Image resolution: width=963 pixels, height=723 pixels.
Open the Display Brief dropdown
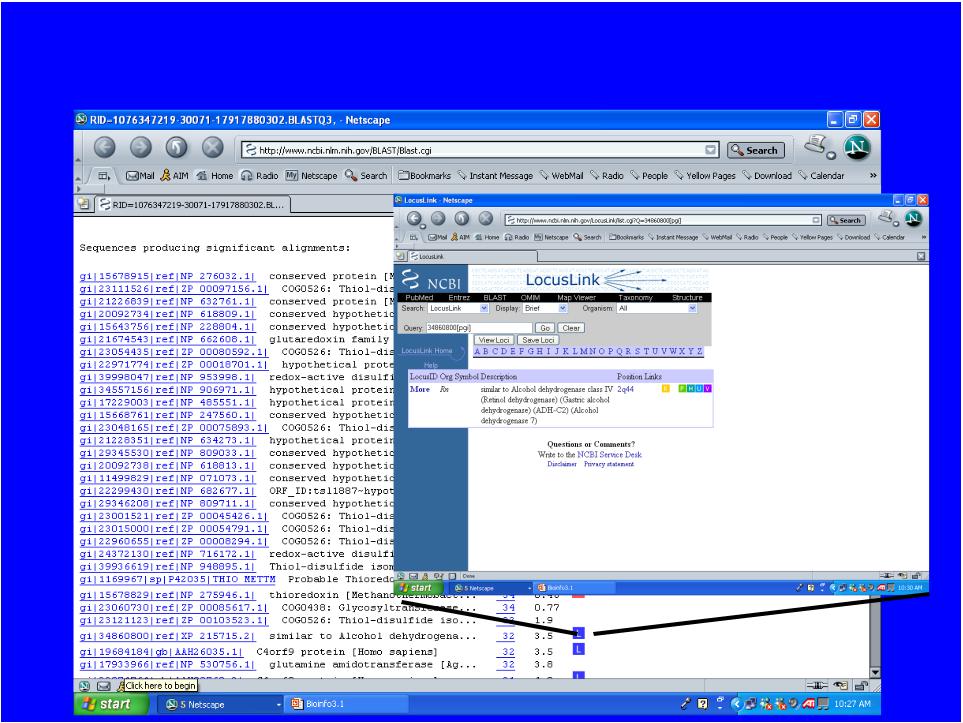click(563, 308)
